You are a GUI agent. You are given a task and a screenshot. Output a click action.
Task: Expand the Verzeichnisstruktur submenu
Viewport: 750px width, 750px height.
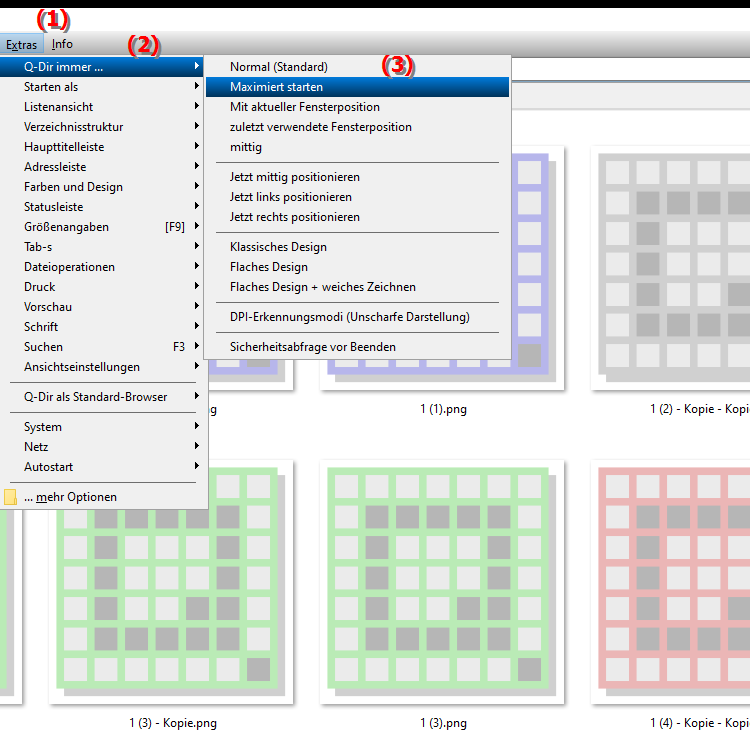[x=101, y=127]
